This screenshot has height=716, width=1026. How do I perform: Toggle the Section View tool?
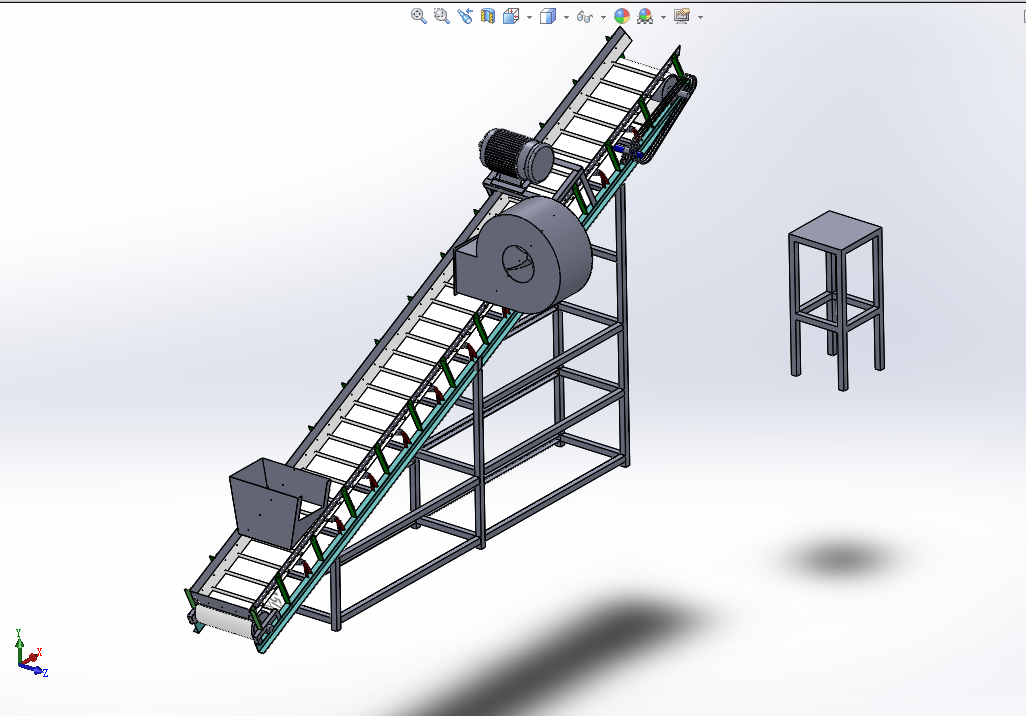[487, 16]
